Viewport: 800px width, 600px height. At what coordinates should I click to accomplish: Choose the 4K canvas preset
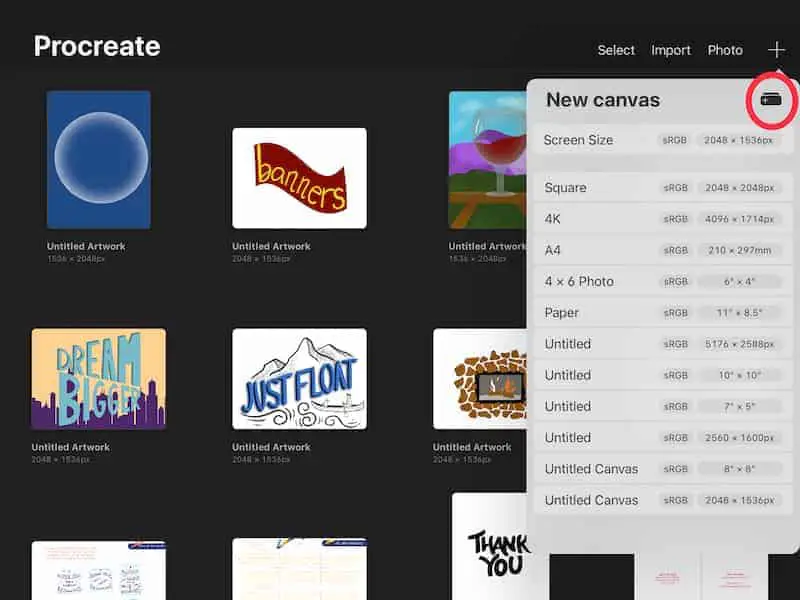tap(663, 219)
